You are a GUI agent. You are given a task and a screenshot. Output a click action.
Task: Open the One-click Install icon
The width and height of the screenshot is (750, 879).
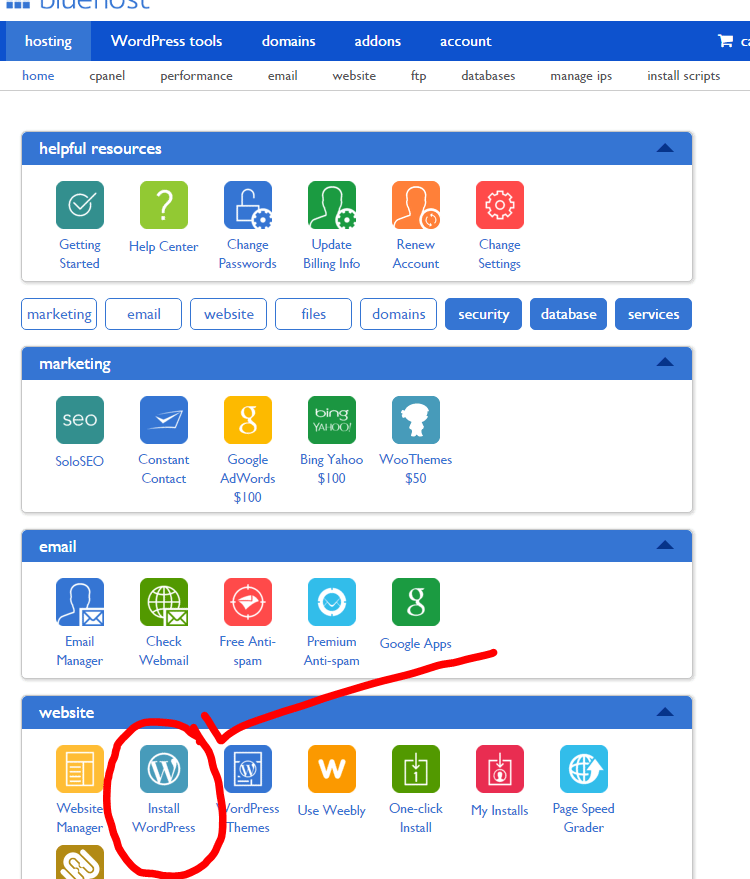[416, 769]
